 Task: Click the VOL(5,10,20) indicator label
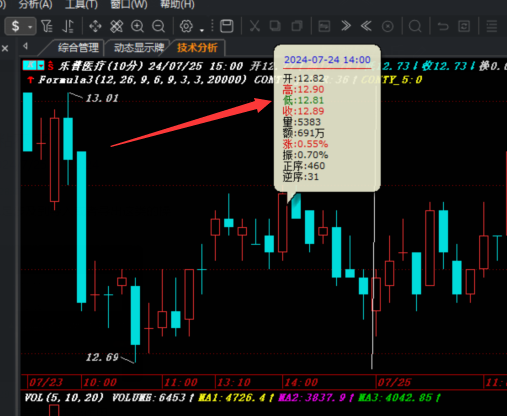[64, 397]
